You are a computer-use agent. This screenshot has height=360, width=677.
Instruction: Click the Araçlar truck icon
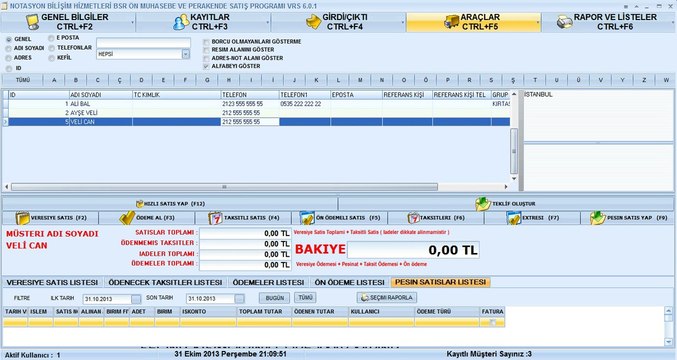(452, 21)
